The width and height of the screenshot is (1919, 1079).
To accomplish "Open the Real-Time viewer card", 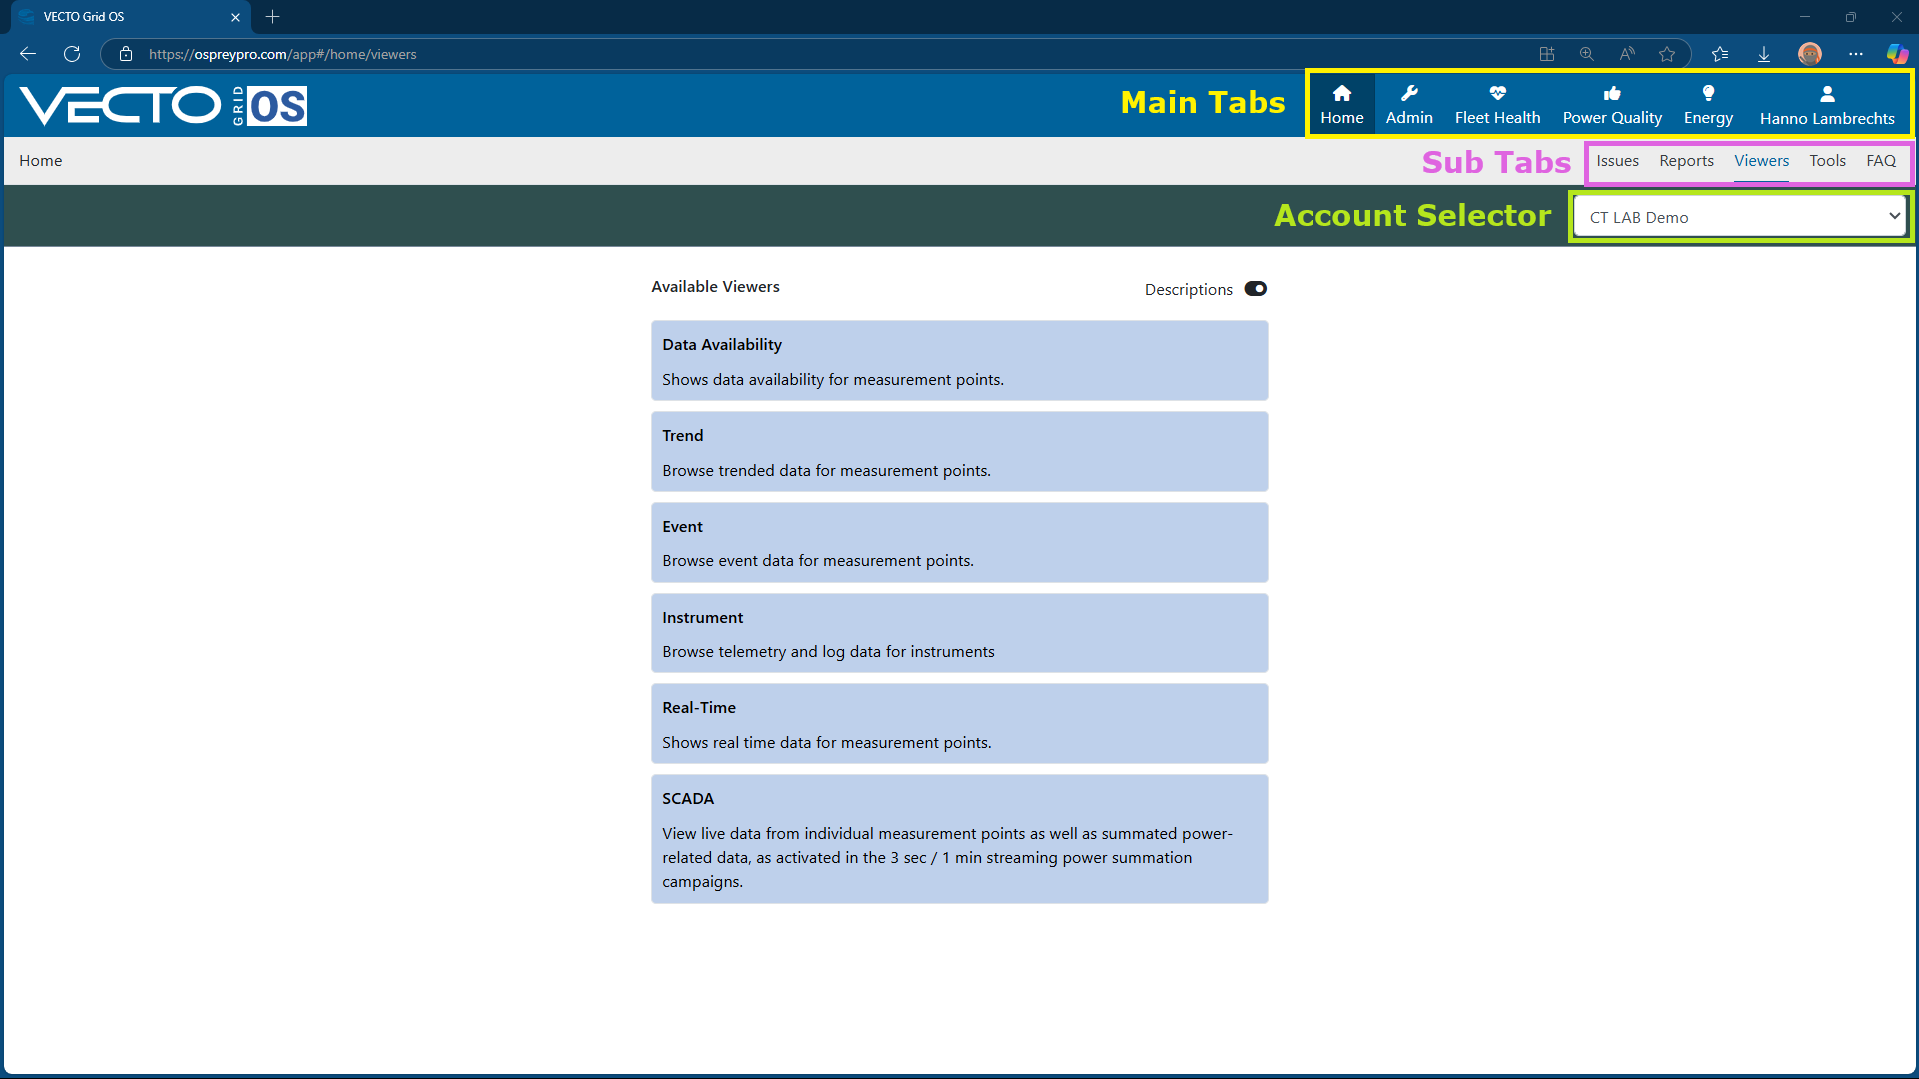I will tap(959, 724).
